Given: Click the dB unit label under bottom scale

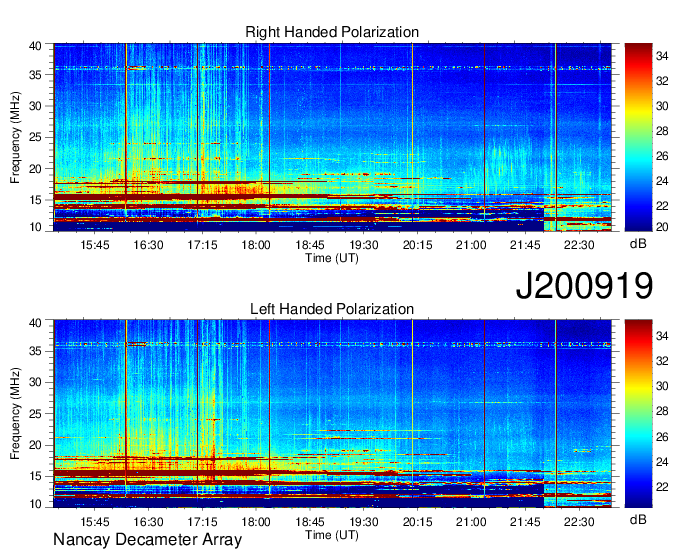Looking at the screenshot, I should (638, 519).
